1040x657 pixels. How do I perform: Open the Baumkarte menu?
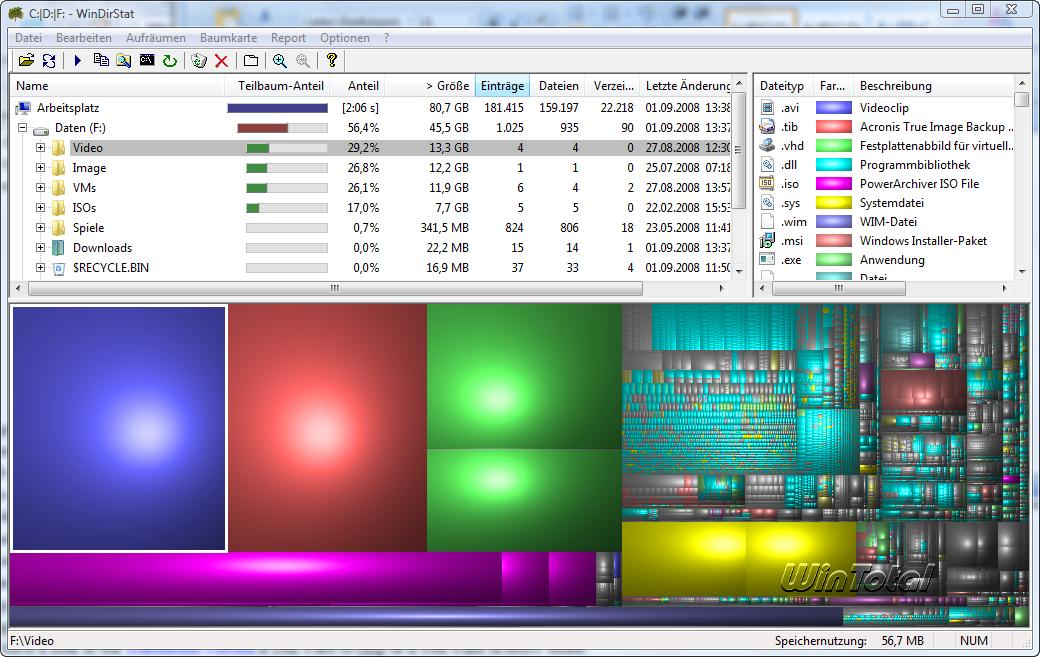(x=228, y=38)
